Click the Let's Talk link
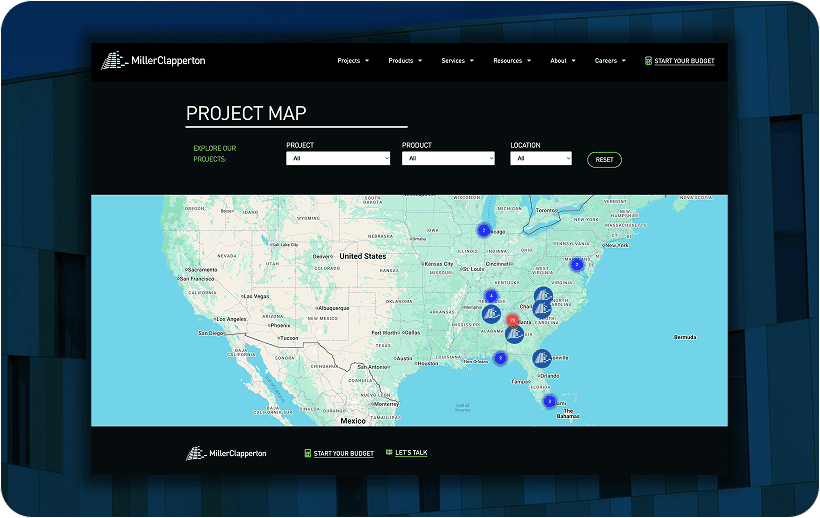 [x=411, y=453]
